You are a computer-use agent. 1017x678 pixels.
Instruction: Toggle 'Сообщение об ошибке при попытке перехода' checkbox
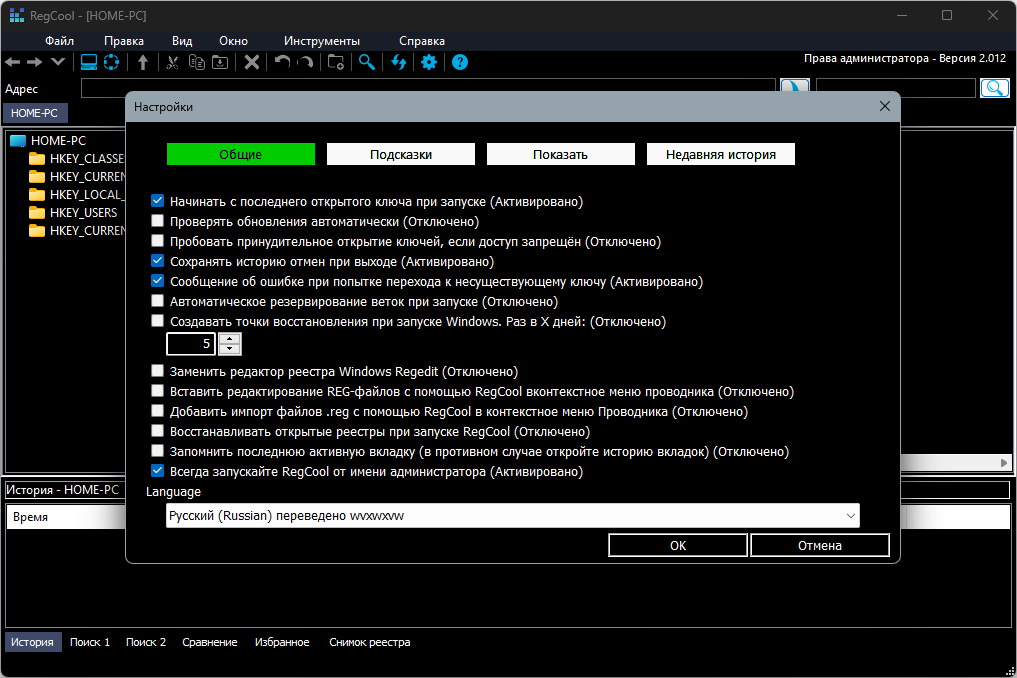[158, 281]
